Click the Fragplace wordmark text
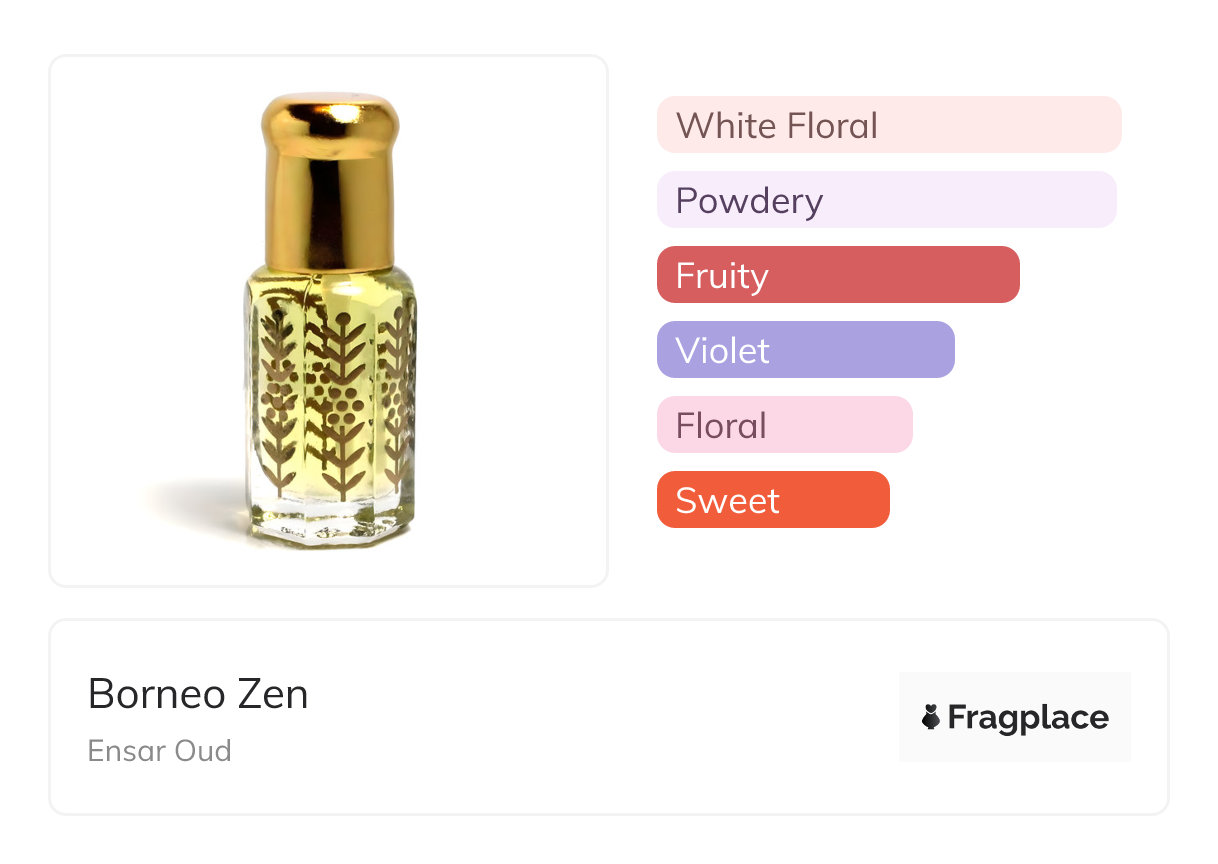This screenshot has height=864, width=1218. 1028,718
